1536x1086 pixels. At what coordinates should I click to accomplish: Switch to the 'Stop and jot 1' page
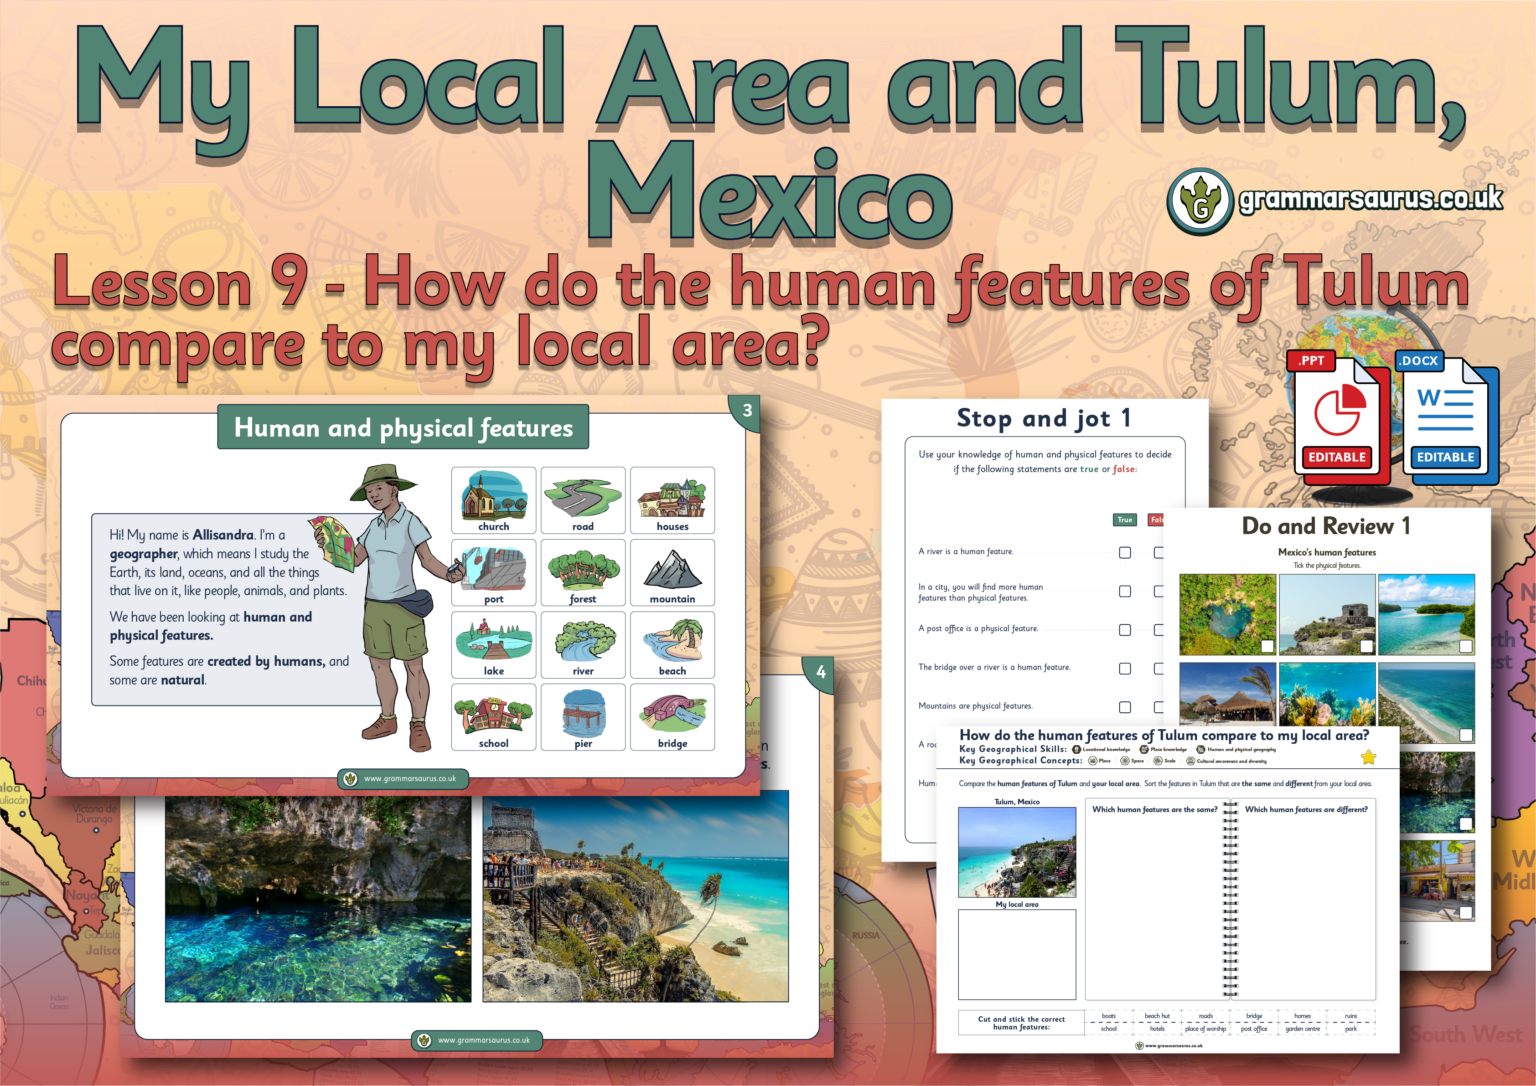click(1045, 418)
